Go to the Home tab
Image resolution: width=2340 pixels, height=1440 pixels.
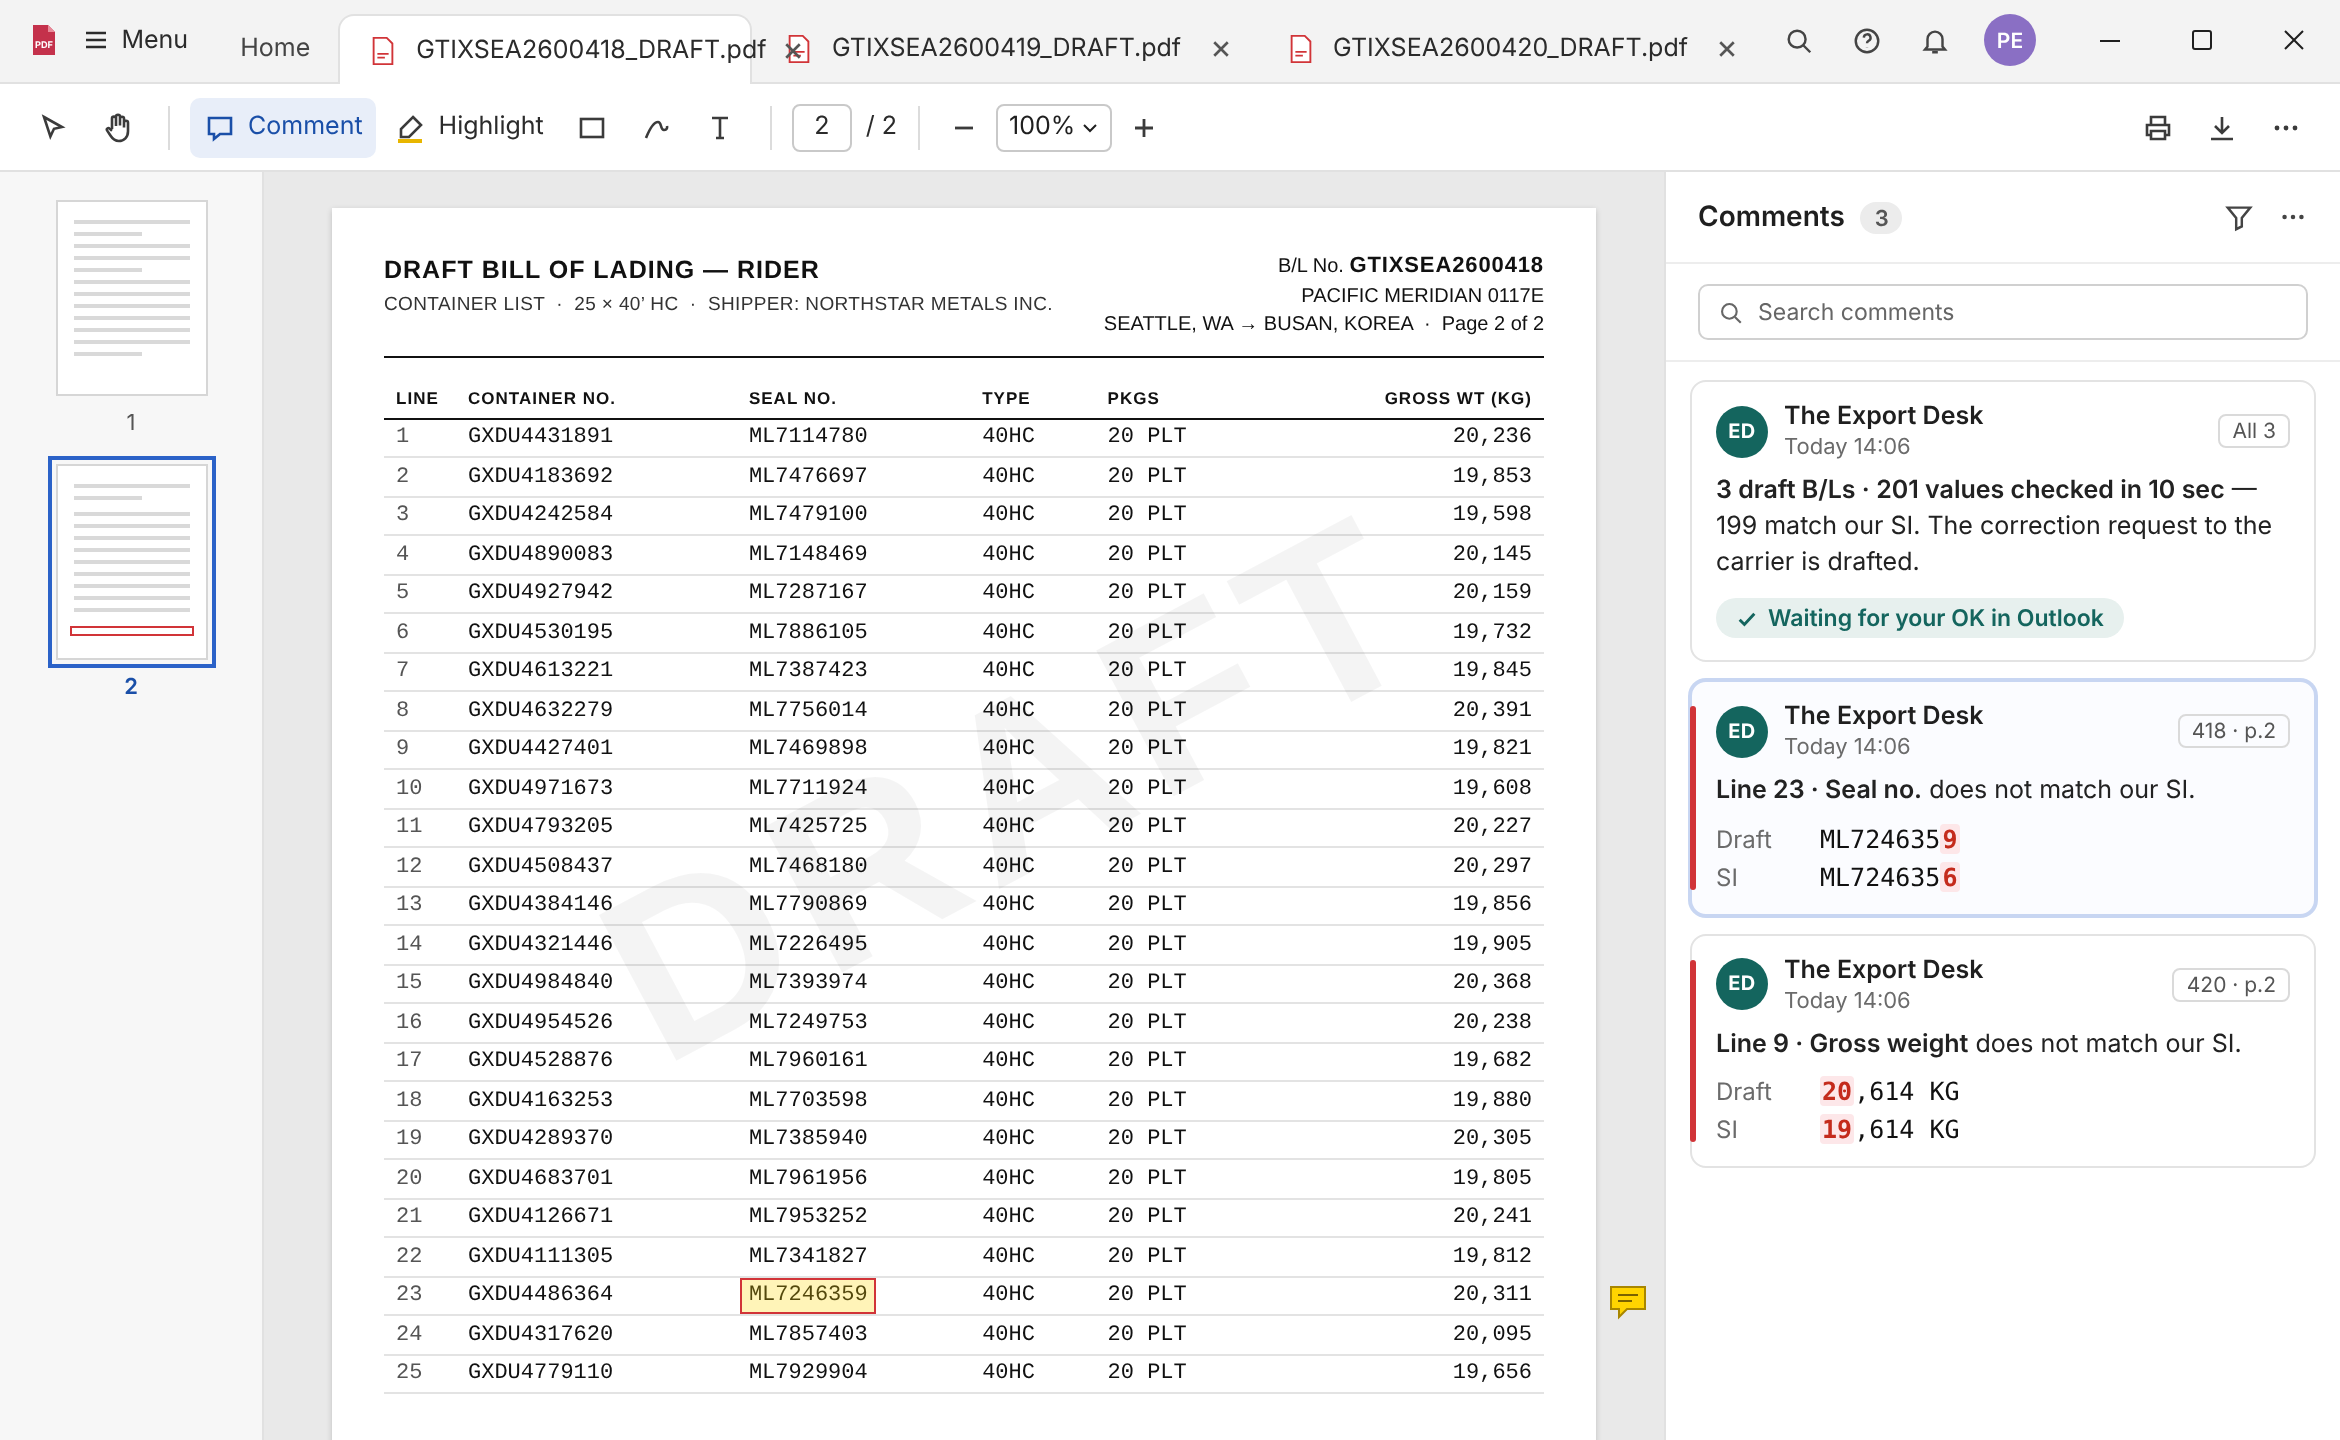[x=275, y=47]
